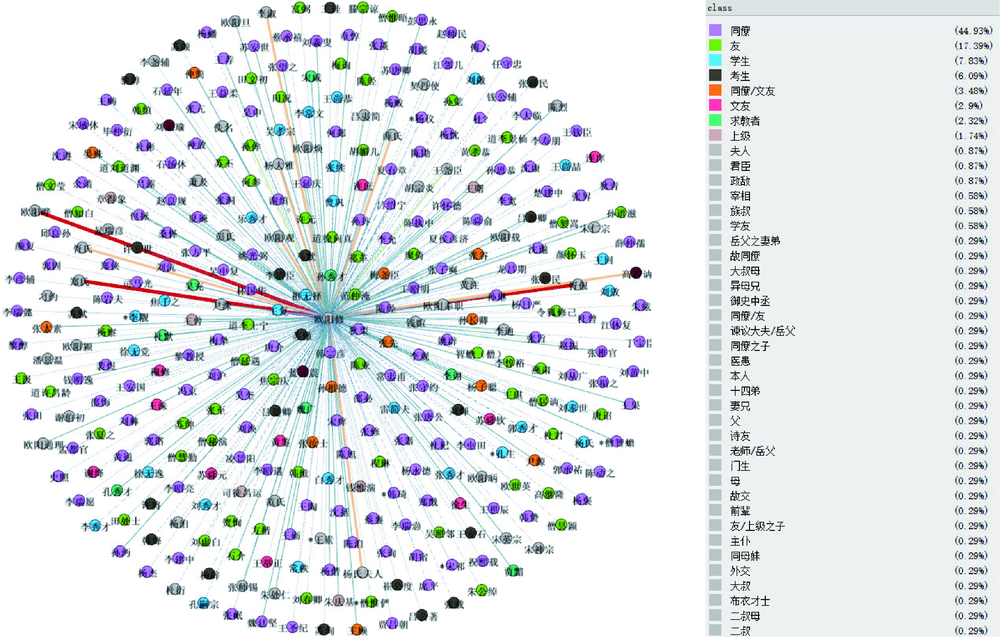The width and height of the screenshot is (1000, 637).
Task: Select the 布衣才士 legend entry
Action: 749,601
